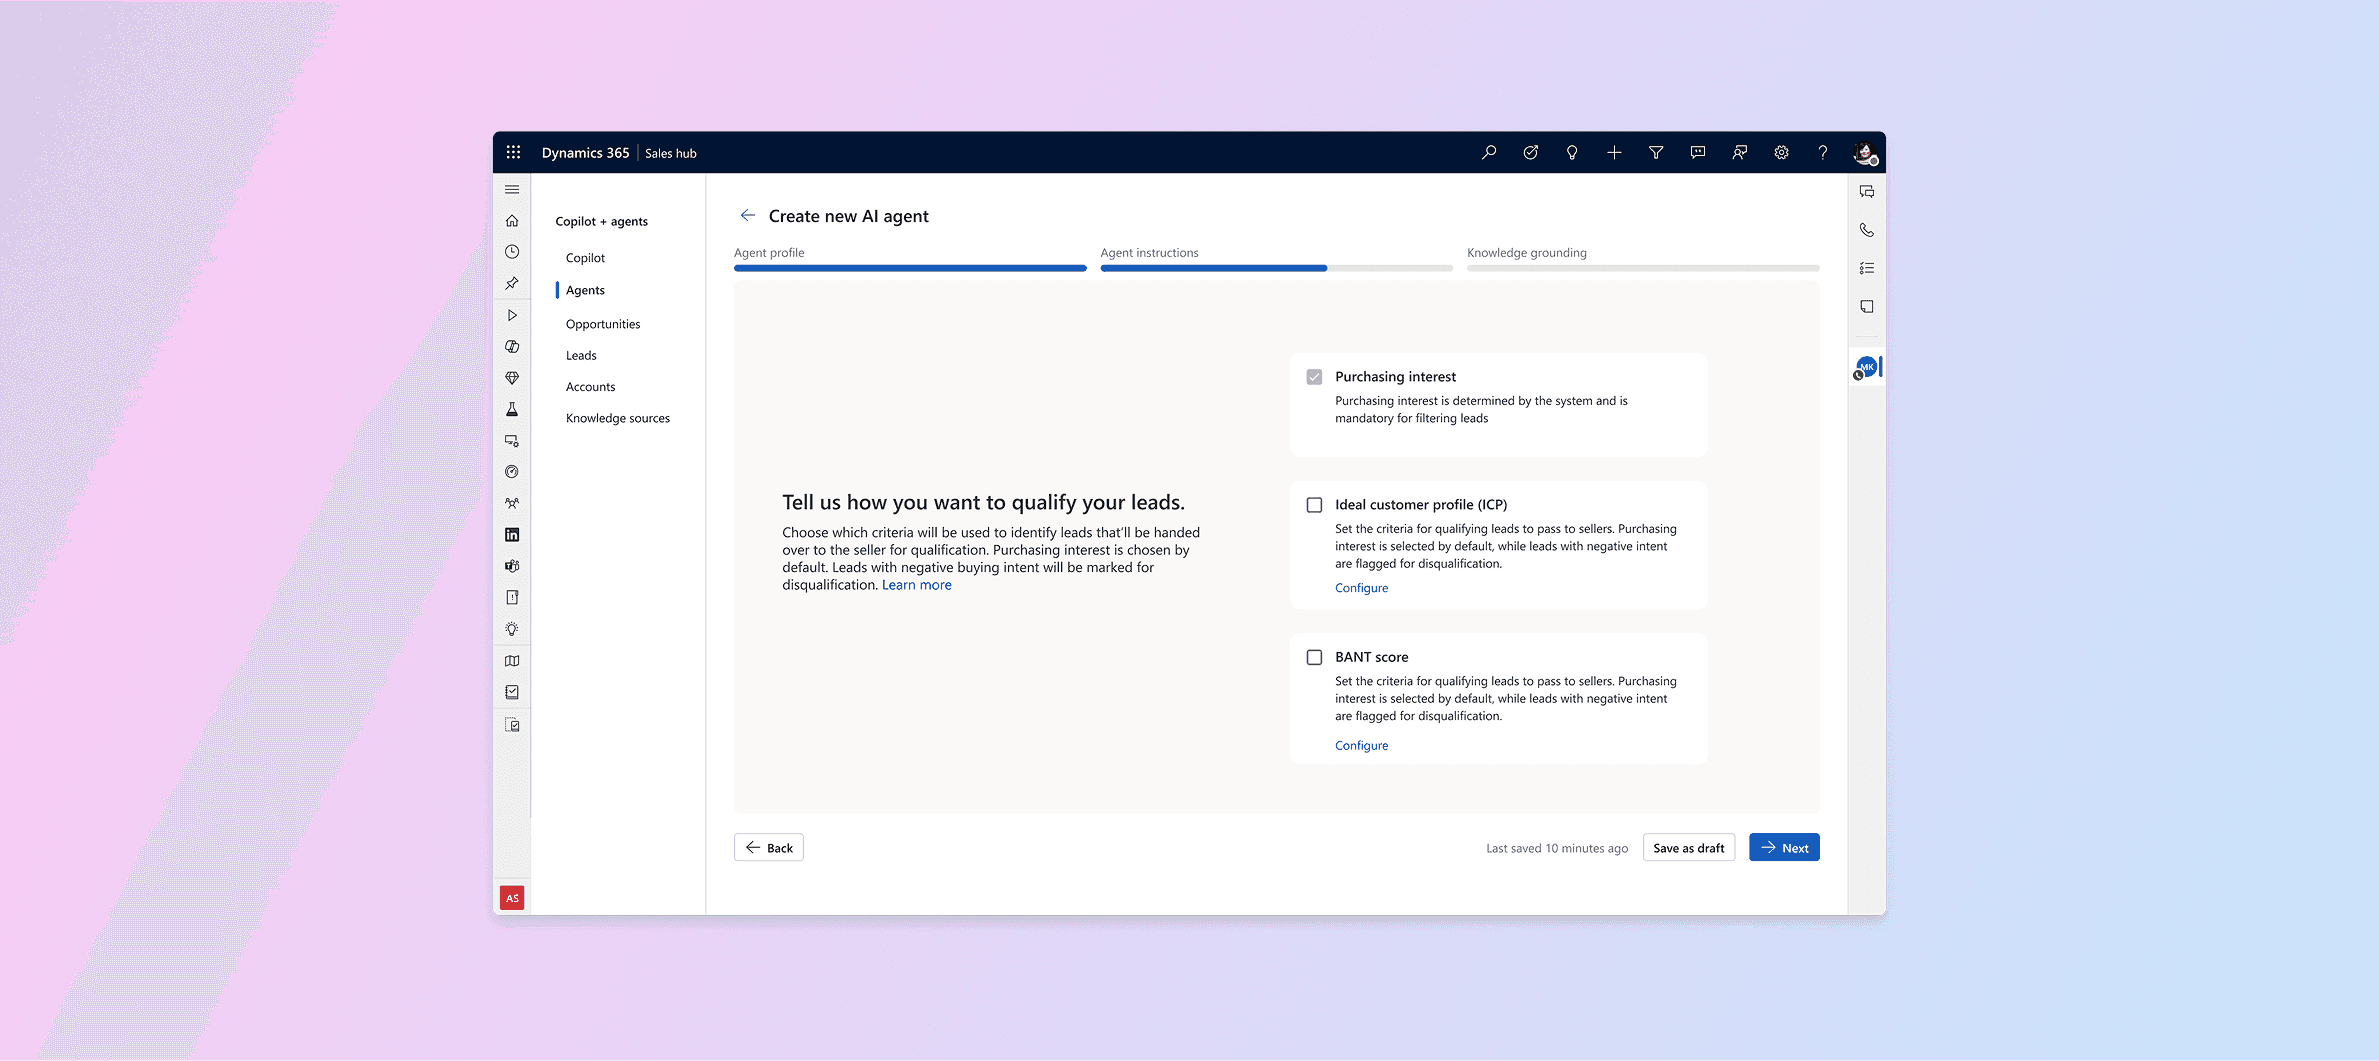Open the Learn more link
Viewport: 2379px width, 1061px height.
click(916, 585)
